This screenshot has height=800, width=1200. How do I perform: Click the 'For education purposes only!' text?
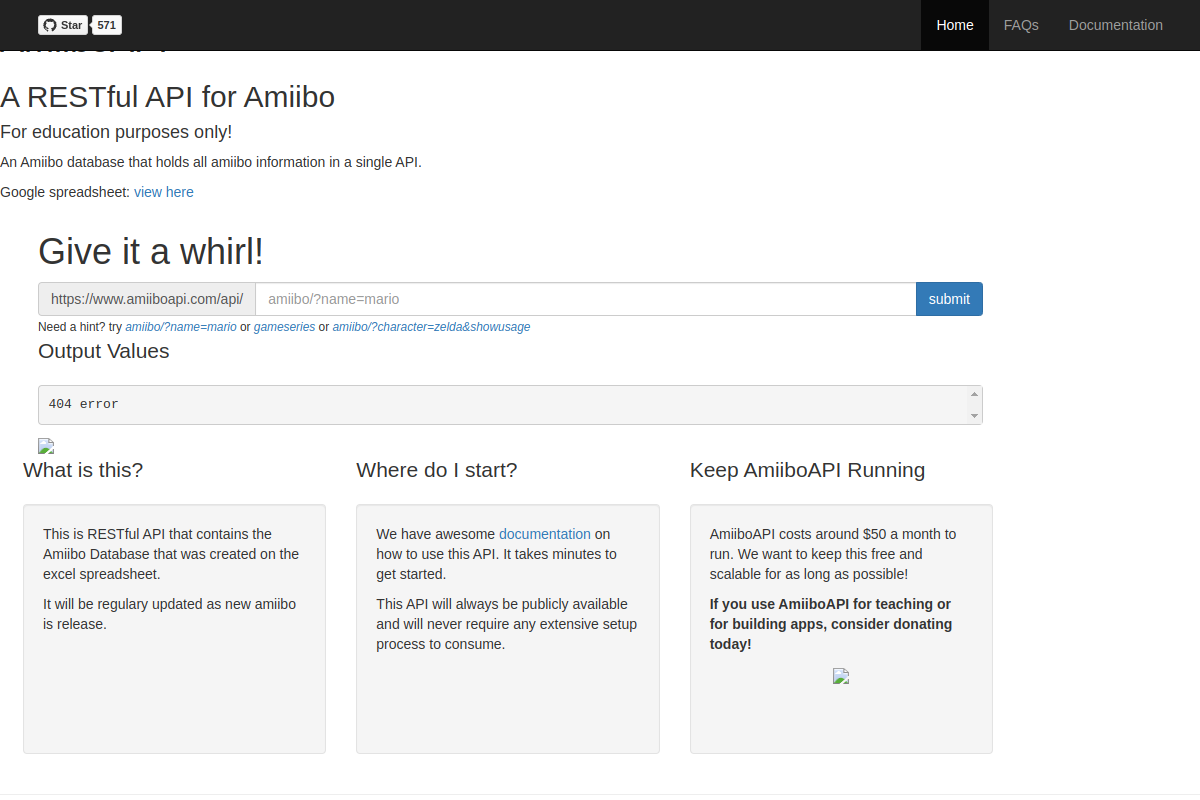click(x=116, y=132)
